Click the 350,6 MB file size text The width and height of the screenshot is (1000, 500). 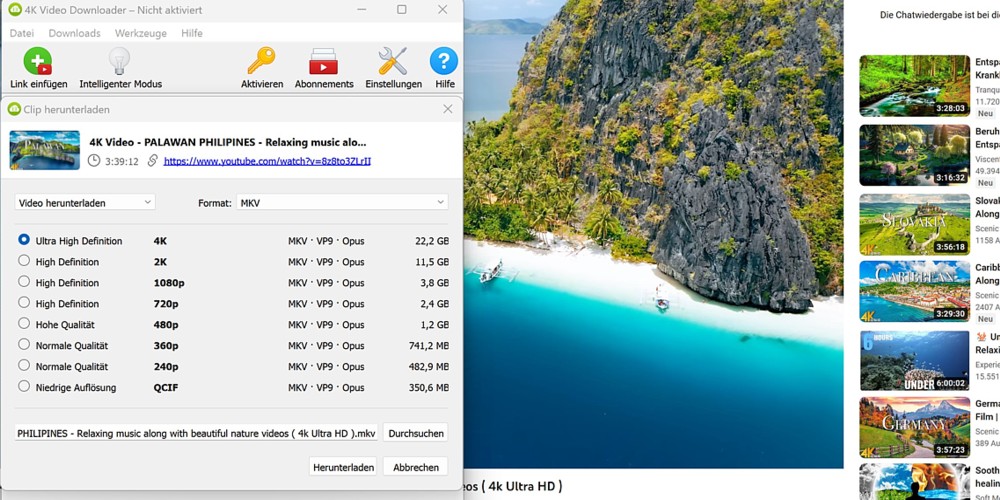pos(429,387)
